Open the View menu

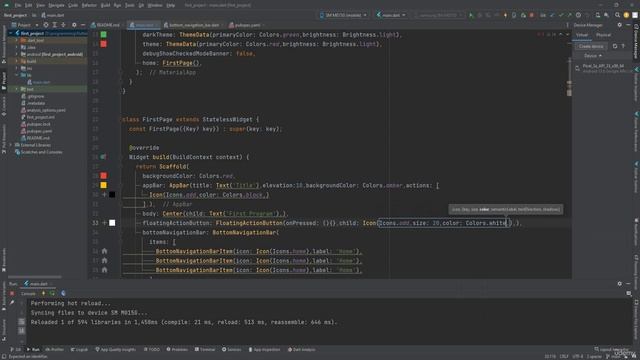[x=40, y=5]
